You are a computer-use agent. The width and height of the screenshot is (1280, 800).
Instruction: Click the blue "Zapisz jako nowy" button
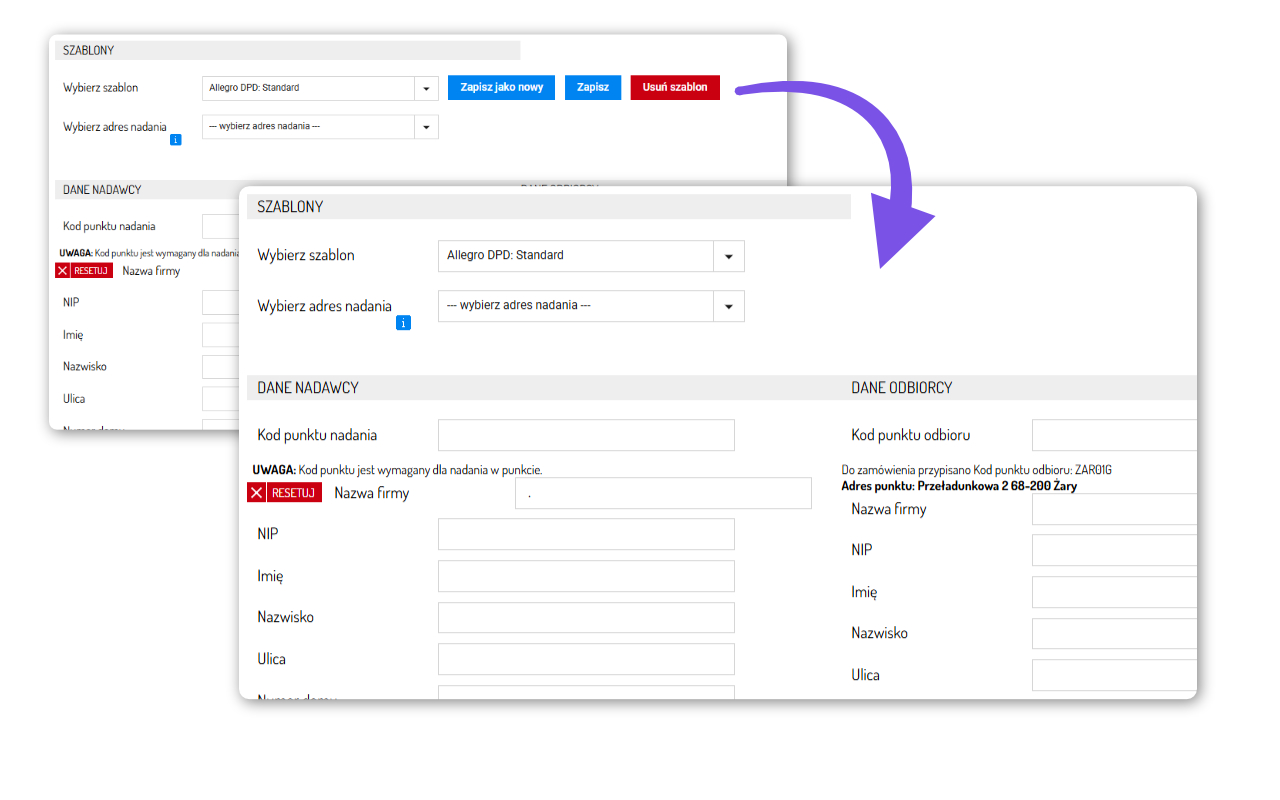tap(501, 88)
